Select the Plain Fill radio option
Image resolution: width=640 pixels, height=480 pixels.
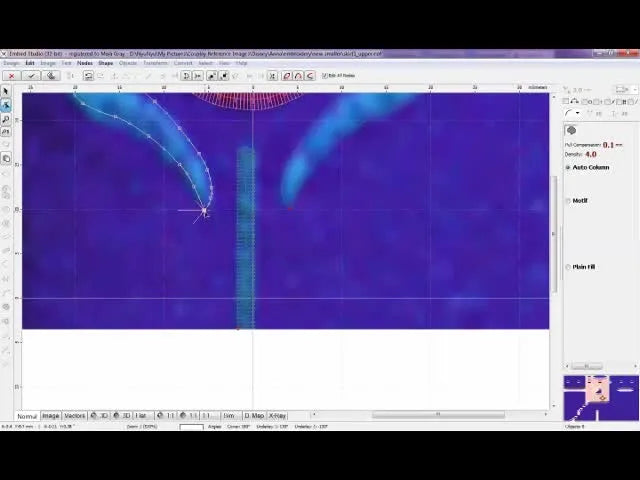pyautogui.click(x=569, y=267)
